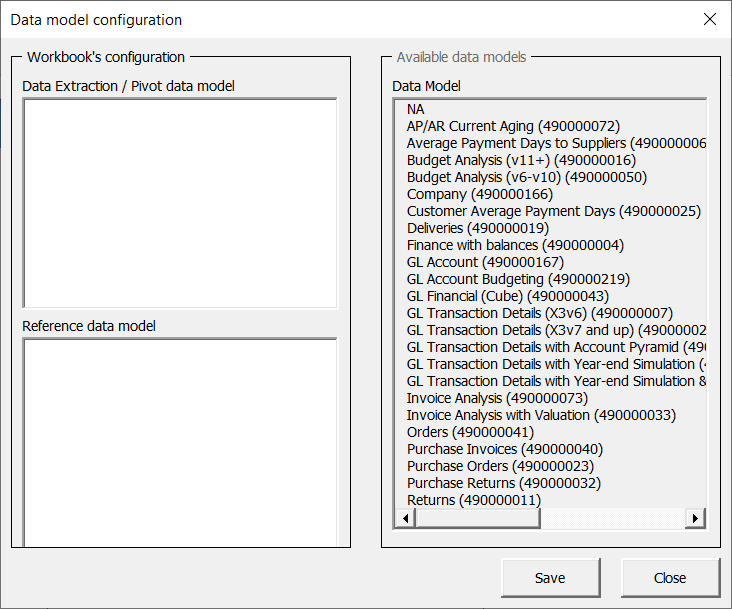Screen dimensions: 732x609
Task: Select Deliveries (490000019) in the list
Action: (477, 228)
